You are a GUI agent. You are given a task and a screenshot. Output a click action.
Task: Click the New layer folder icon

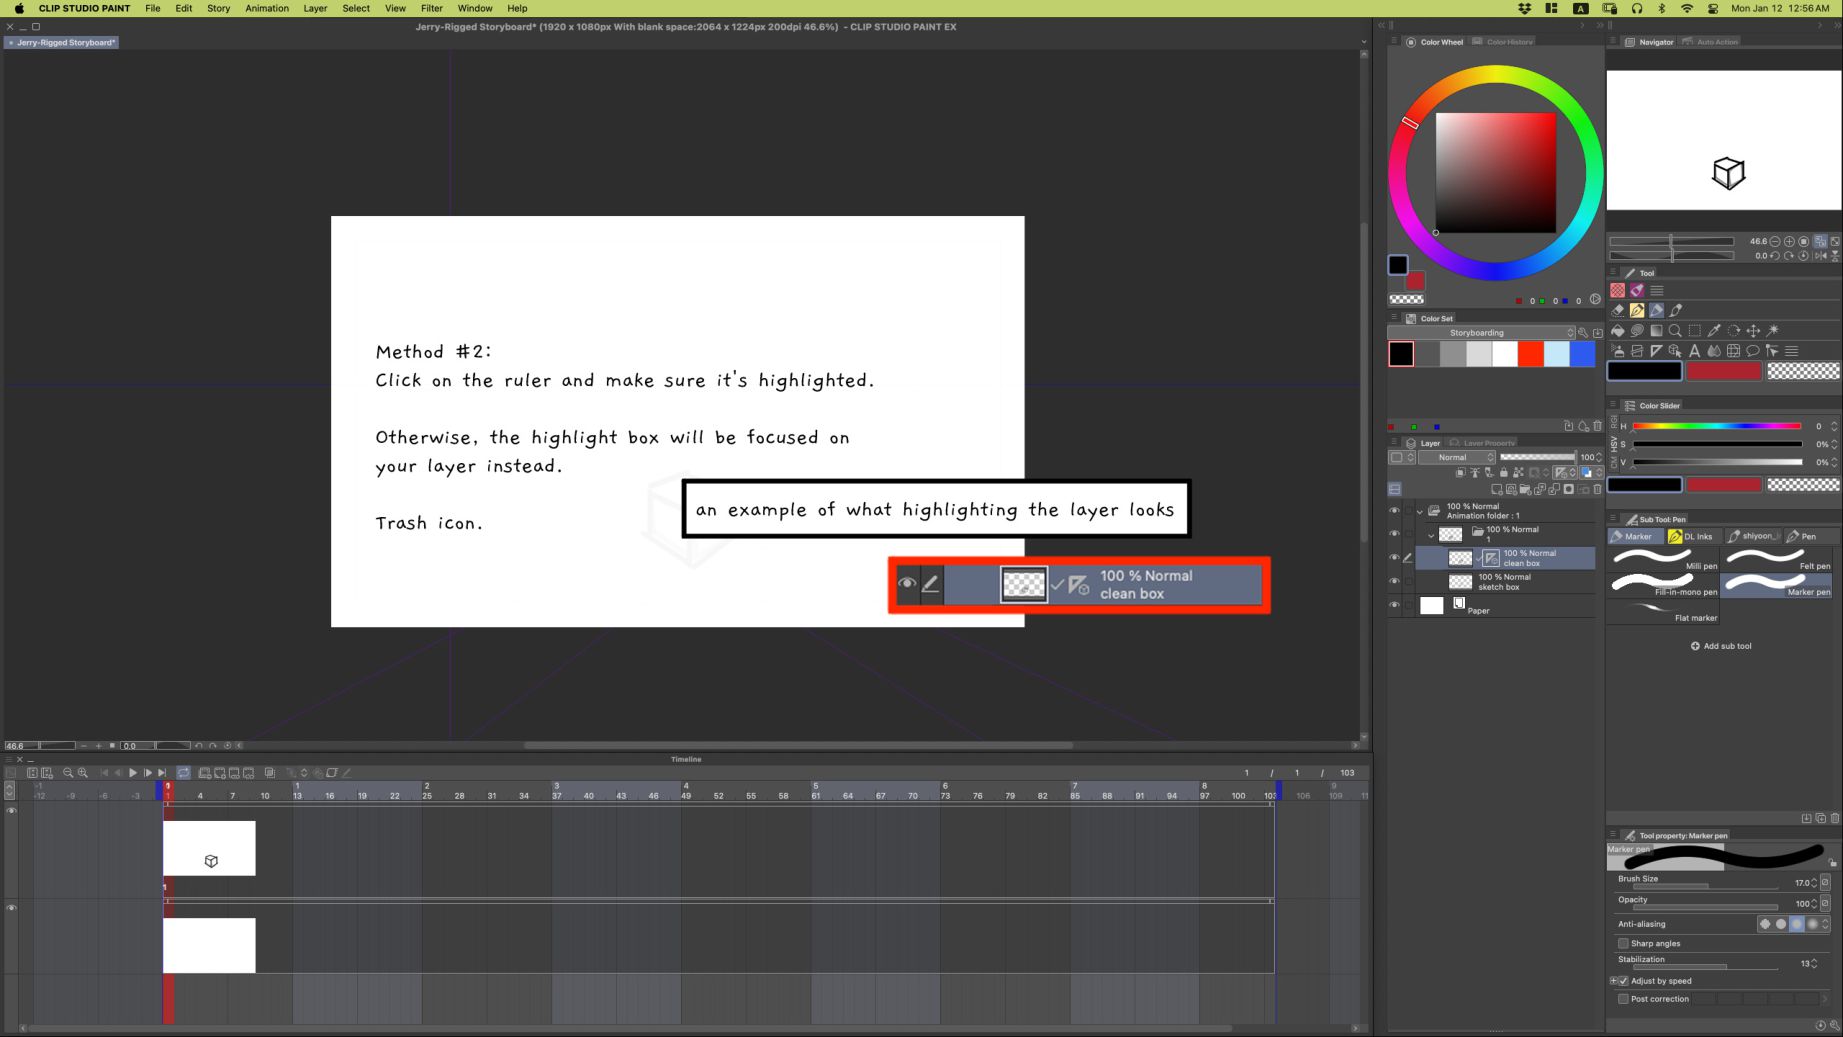click(1525, 489)
